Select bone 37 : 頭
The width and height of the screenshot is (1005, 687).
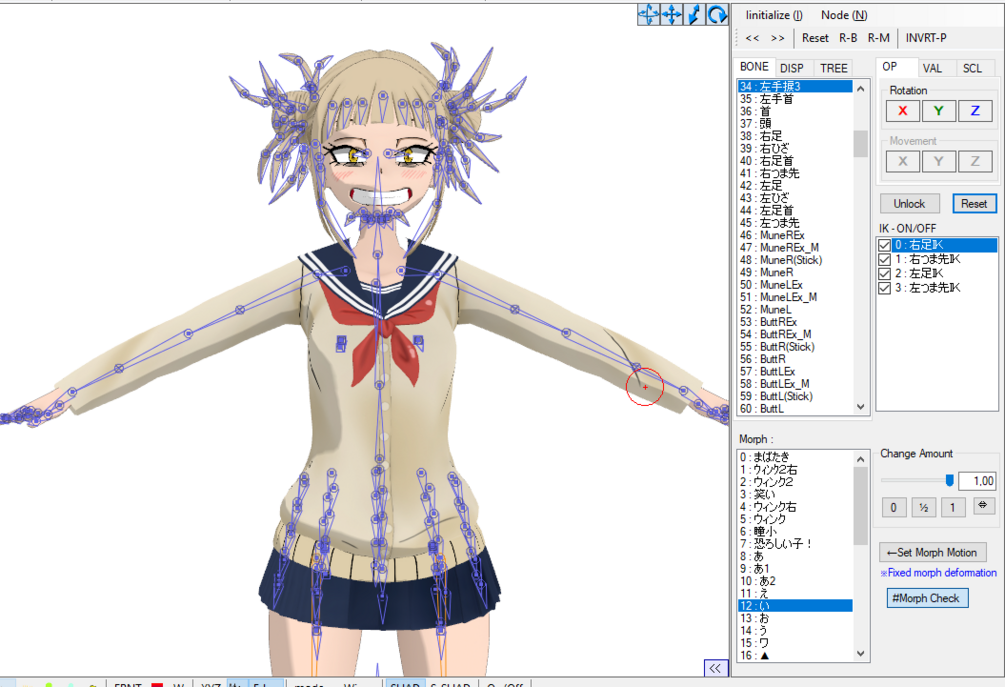(x=795, y=124)
